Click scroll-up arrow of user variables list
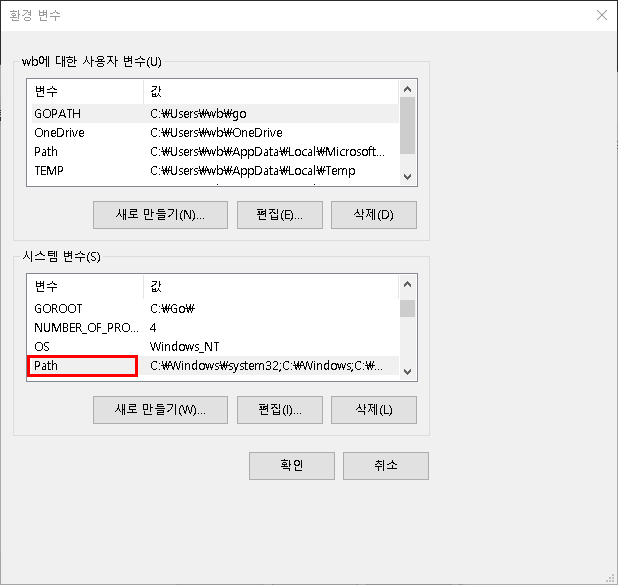This screenshot has height=585, width=618. click(408, 89)
